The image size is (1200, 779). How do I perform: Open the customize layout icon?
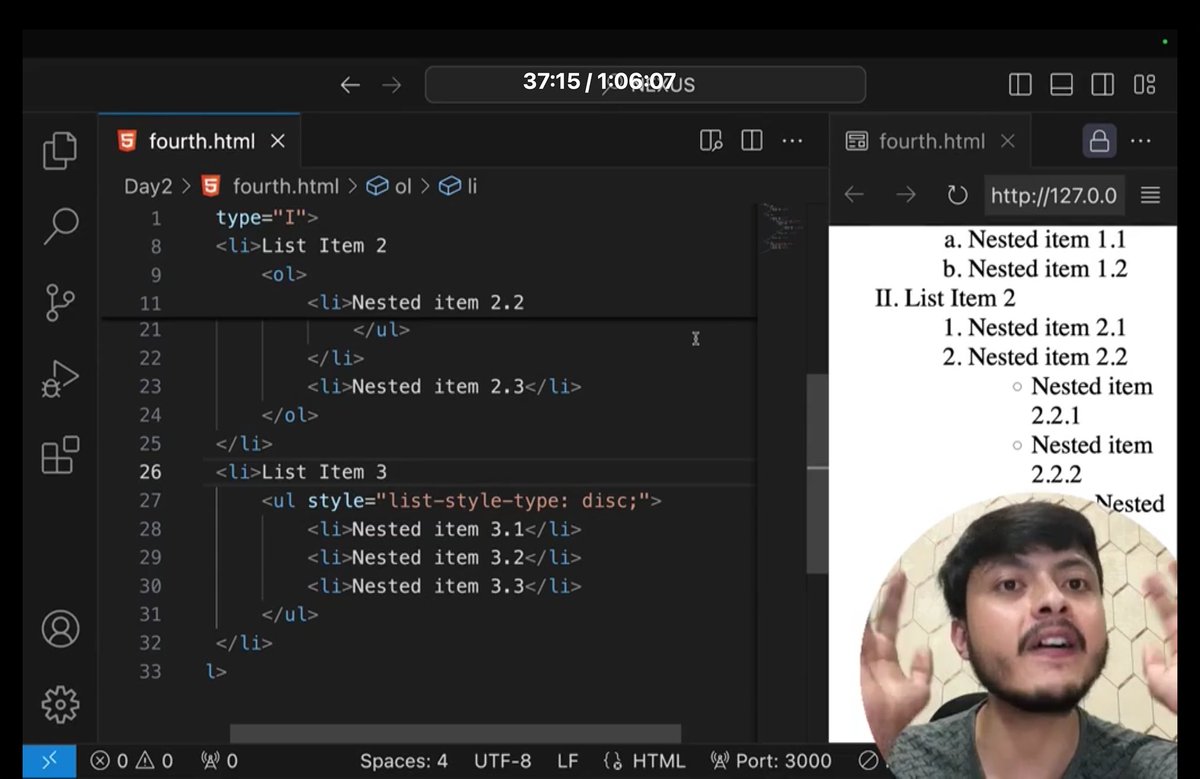pos(1144,85)
